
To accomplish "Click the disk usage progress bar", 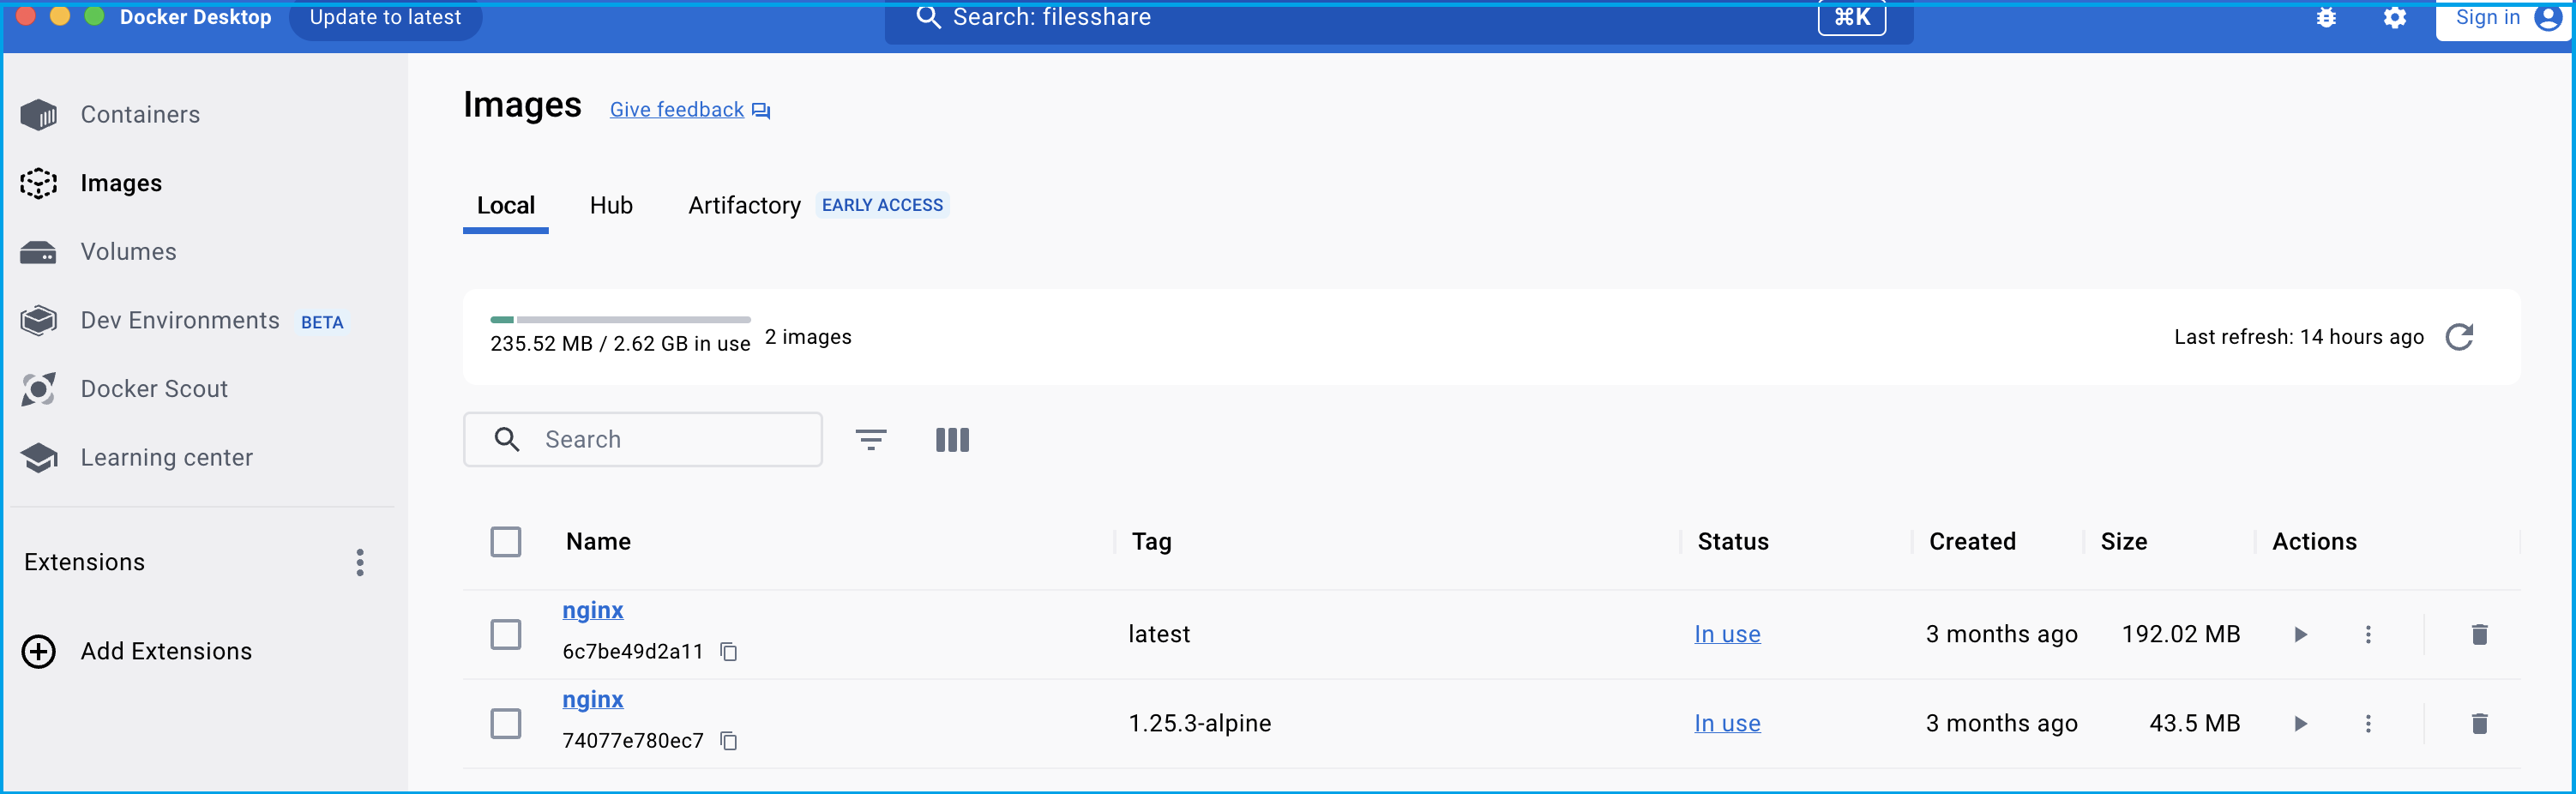I will click(x=620, y=320).
